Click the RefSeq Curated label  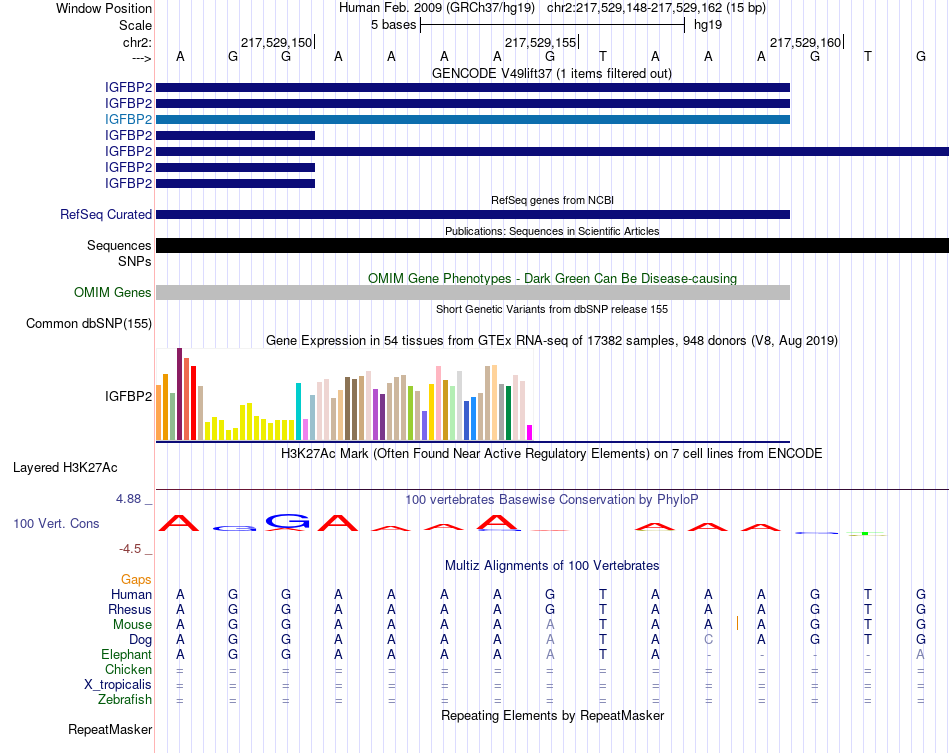point(106,214)
